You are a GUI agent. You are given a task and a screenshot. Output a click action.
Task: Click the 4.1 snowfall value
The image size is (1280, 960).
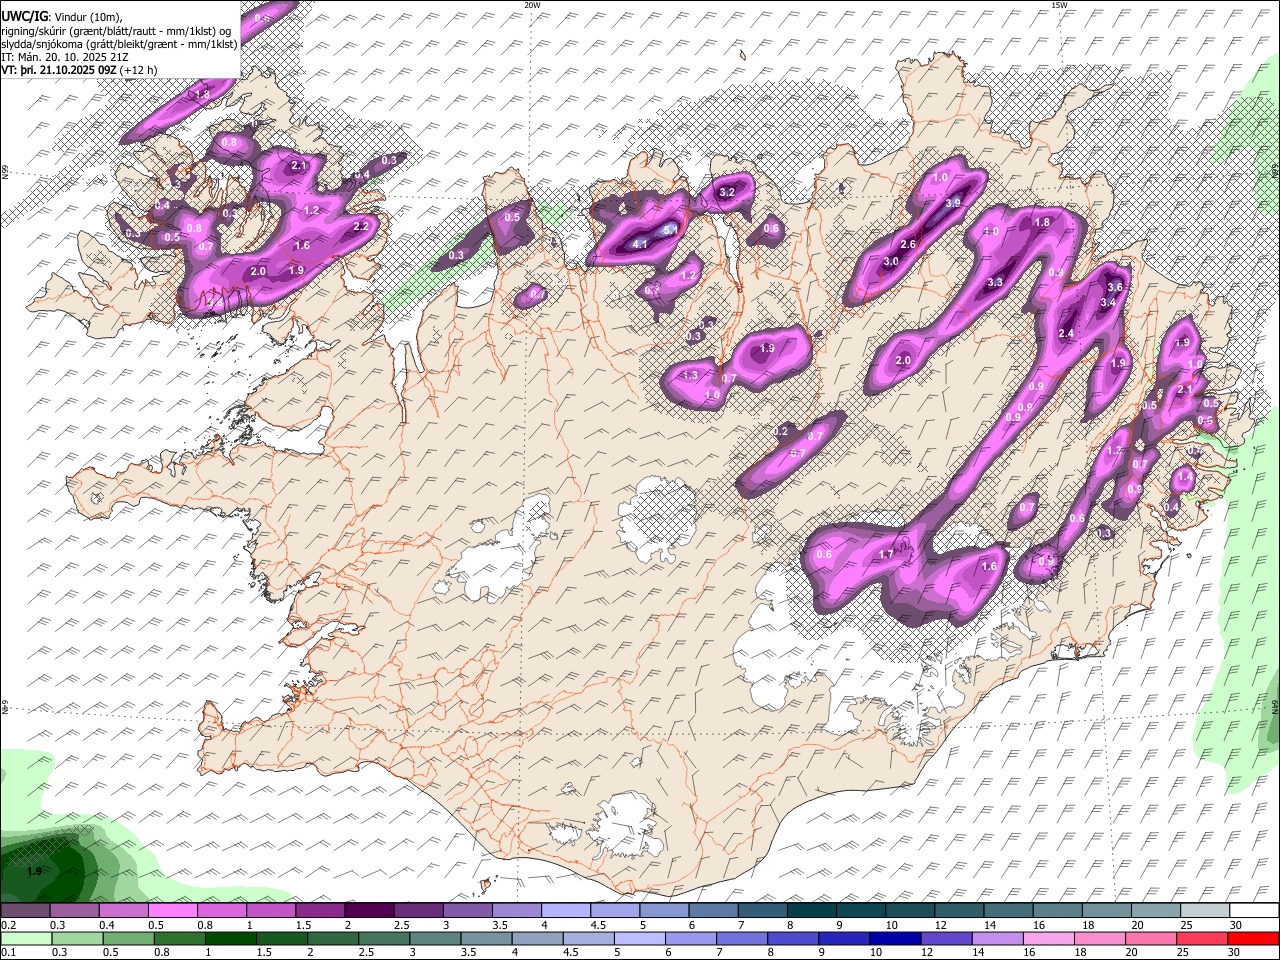[641, 244]
